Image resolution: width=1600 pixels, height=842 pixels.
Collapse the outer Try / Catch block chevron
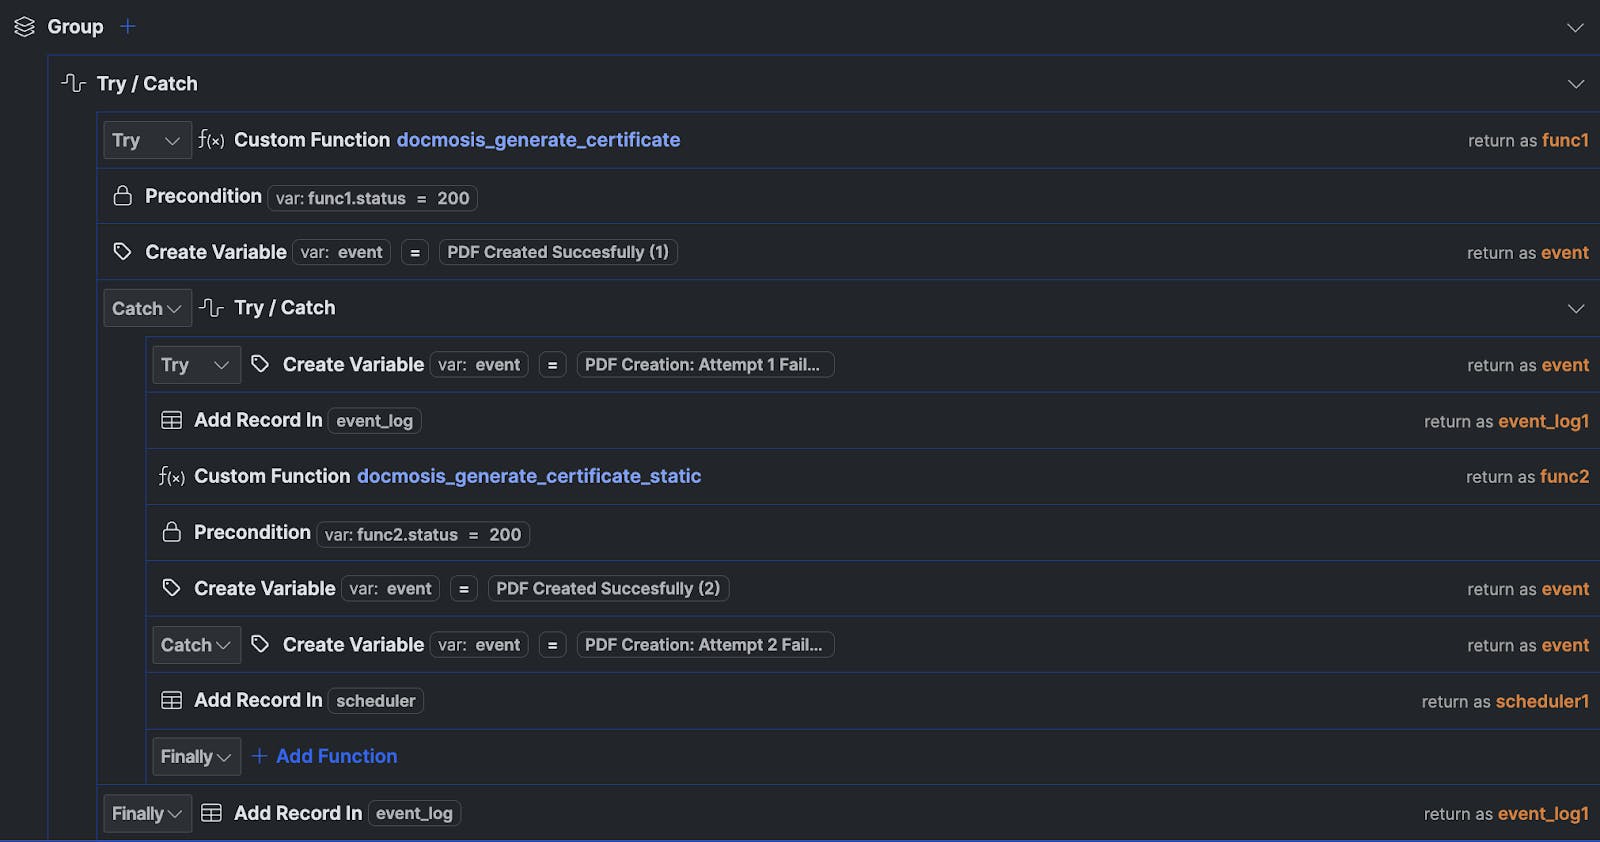pos(1575,84)
